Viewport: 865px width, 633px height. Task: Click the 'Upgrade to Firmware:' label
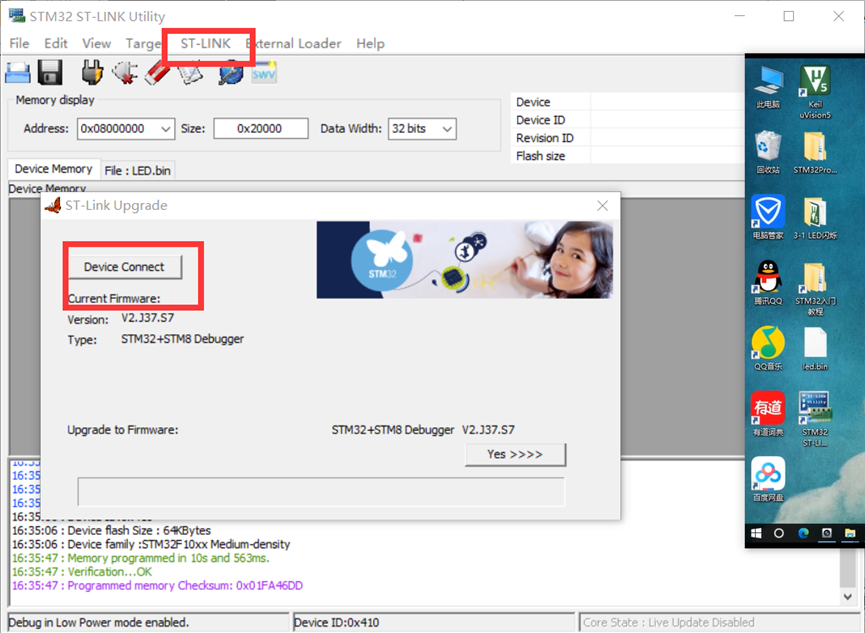[122, 430]
